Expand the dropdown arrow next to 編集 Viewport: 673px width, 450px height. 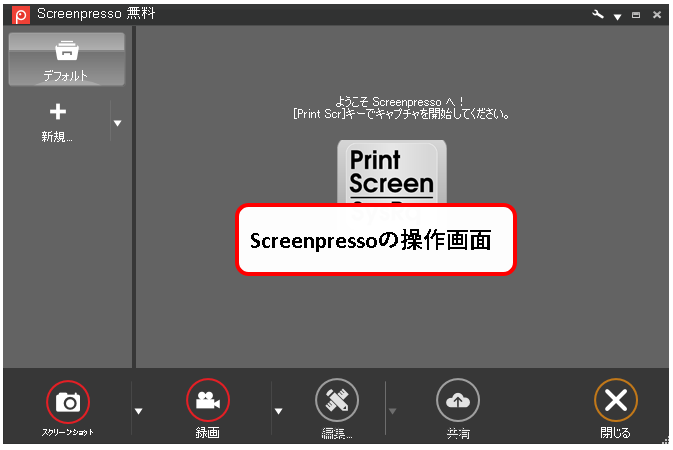392,411
